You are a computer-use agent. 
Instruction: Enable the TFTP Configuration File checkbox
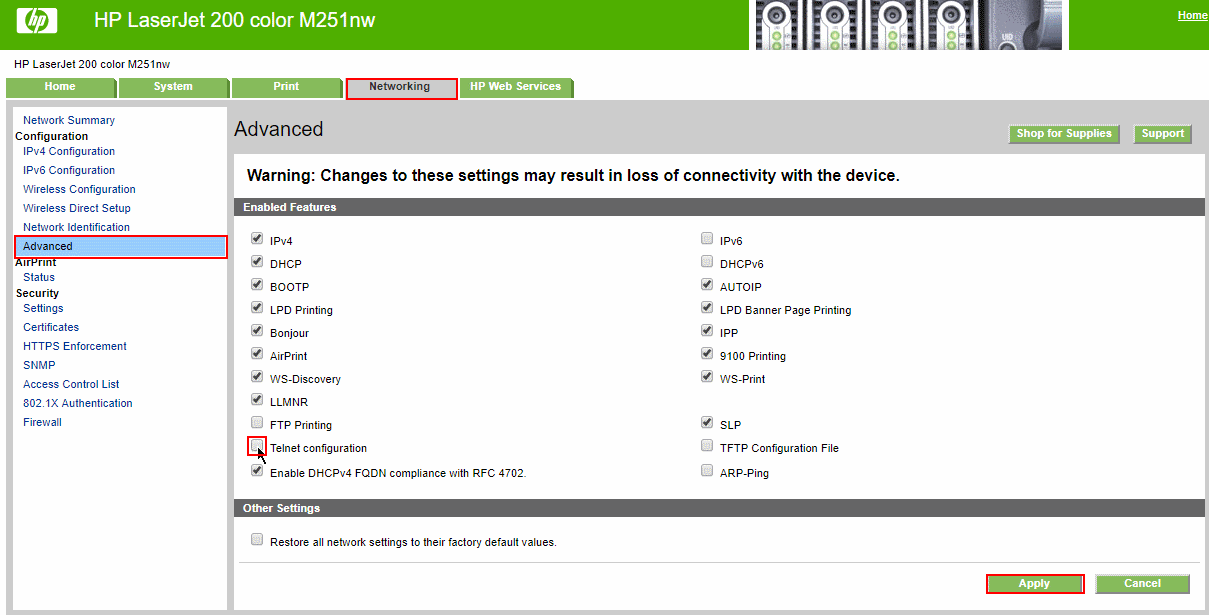(x=707, y=446)
